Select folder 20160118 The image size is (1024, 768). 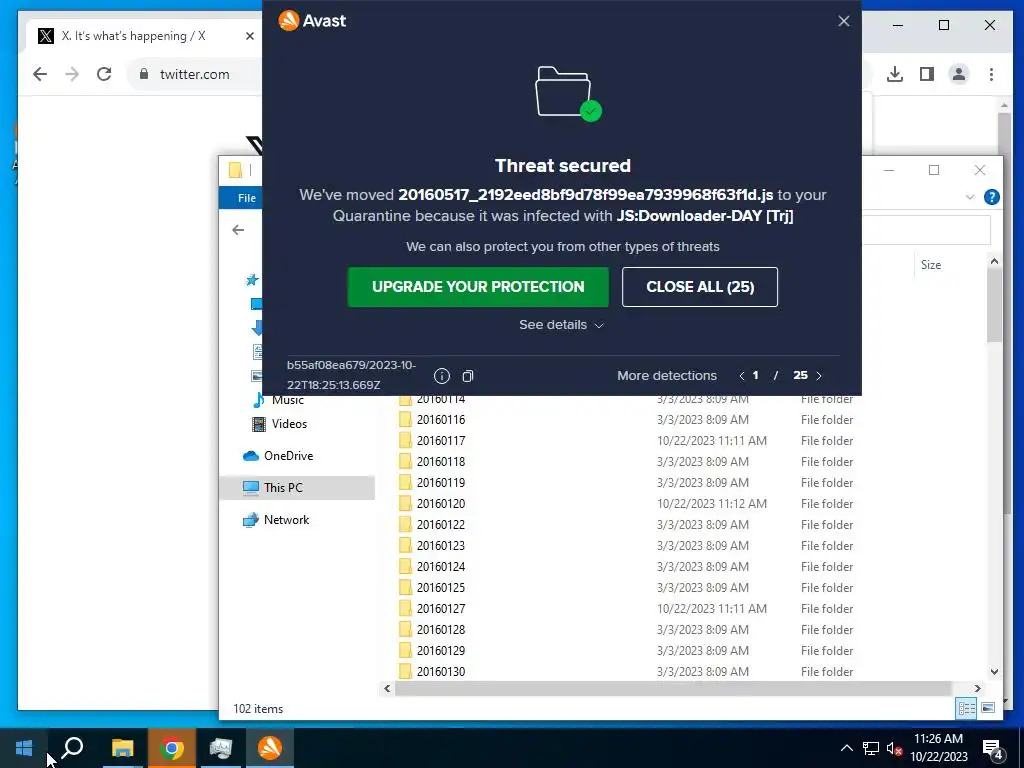627,462
